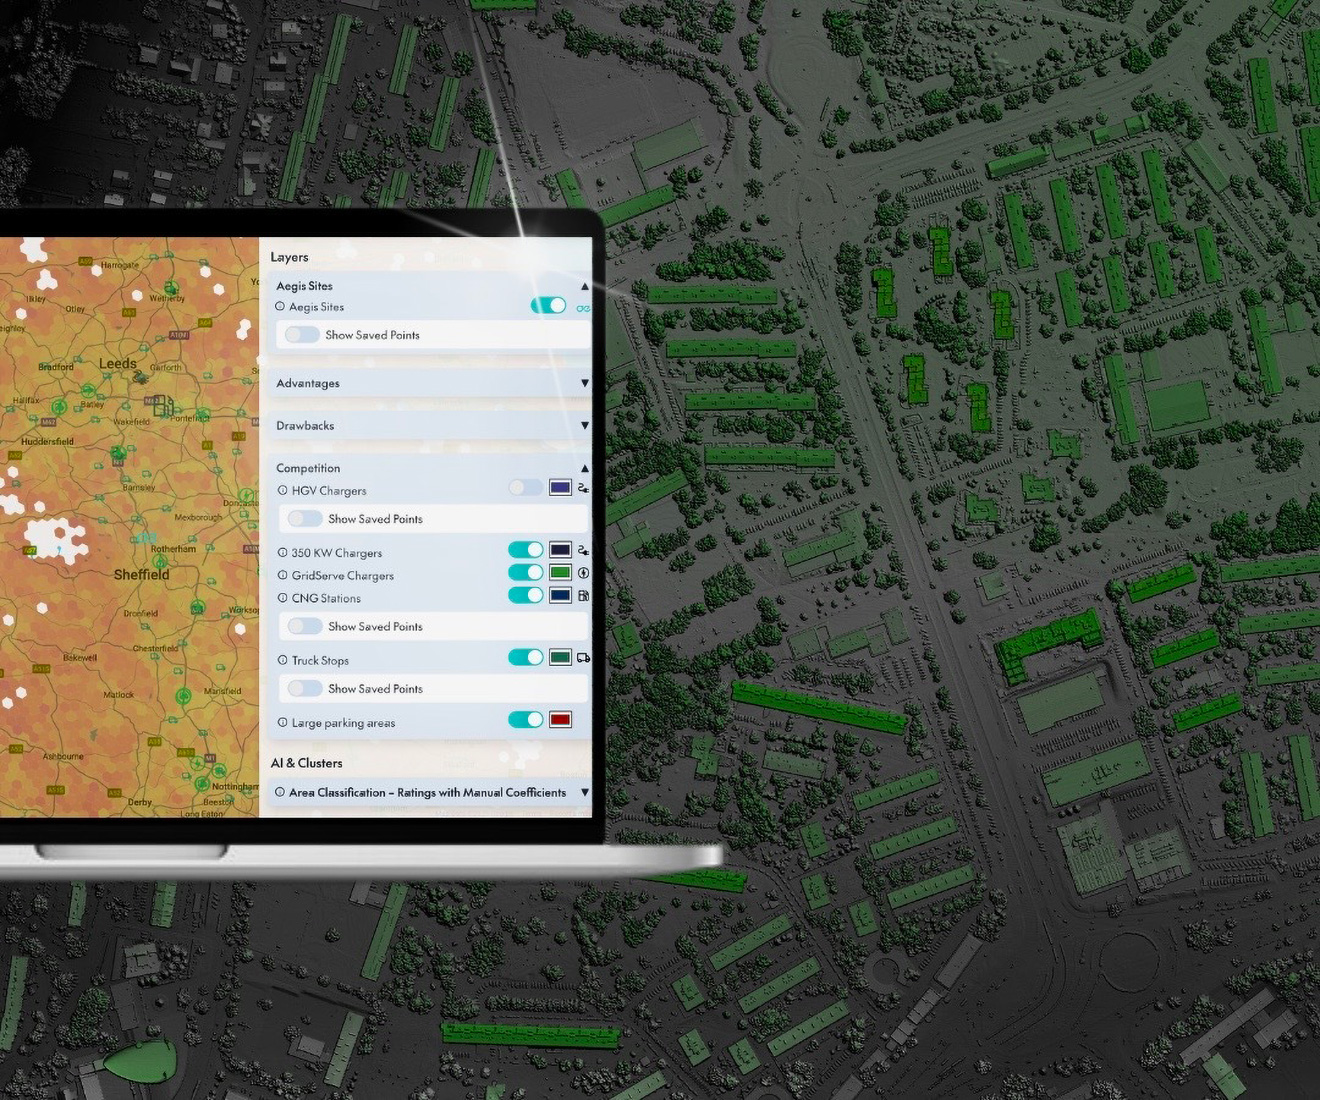Enable Show Saved Points under Truck Stops
The image size is (1320, 1100).
click(x=304, y=688)
